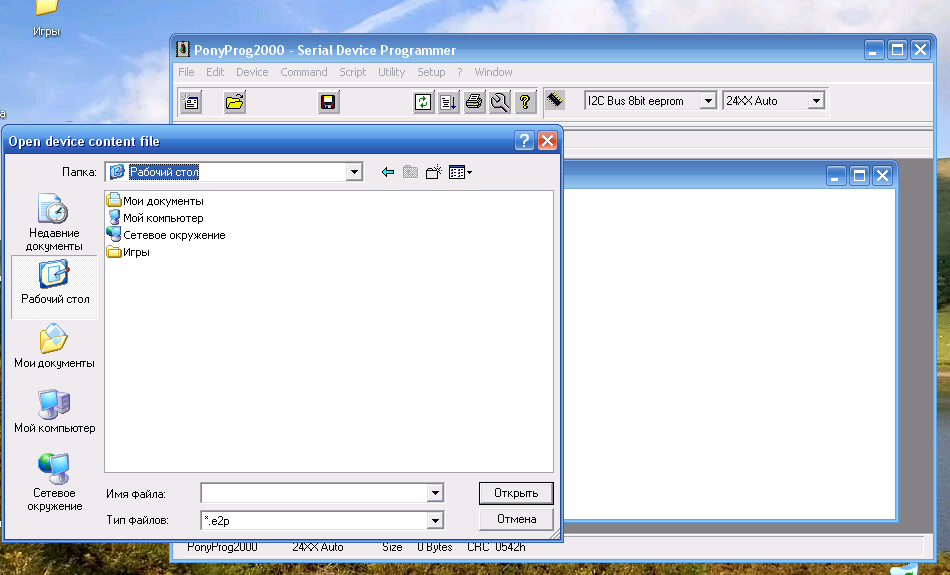This screenshot has width=950, height=575.
Task: Select Мой компьютер in places sidebar
Action: tap(55, 411)
